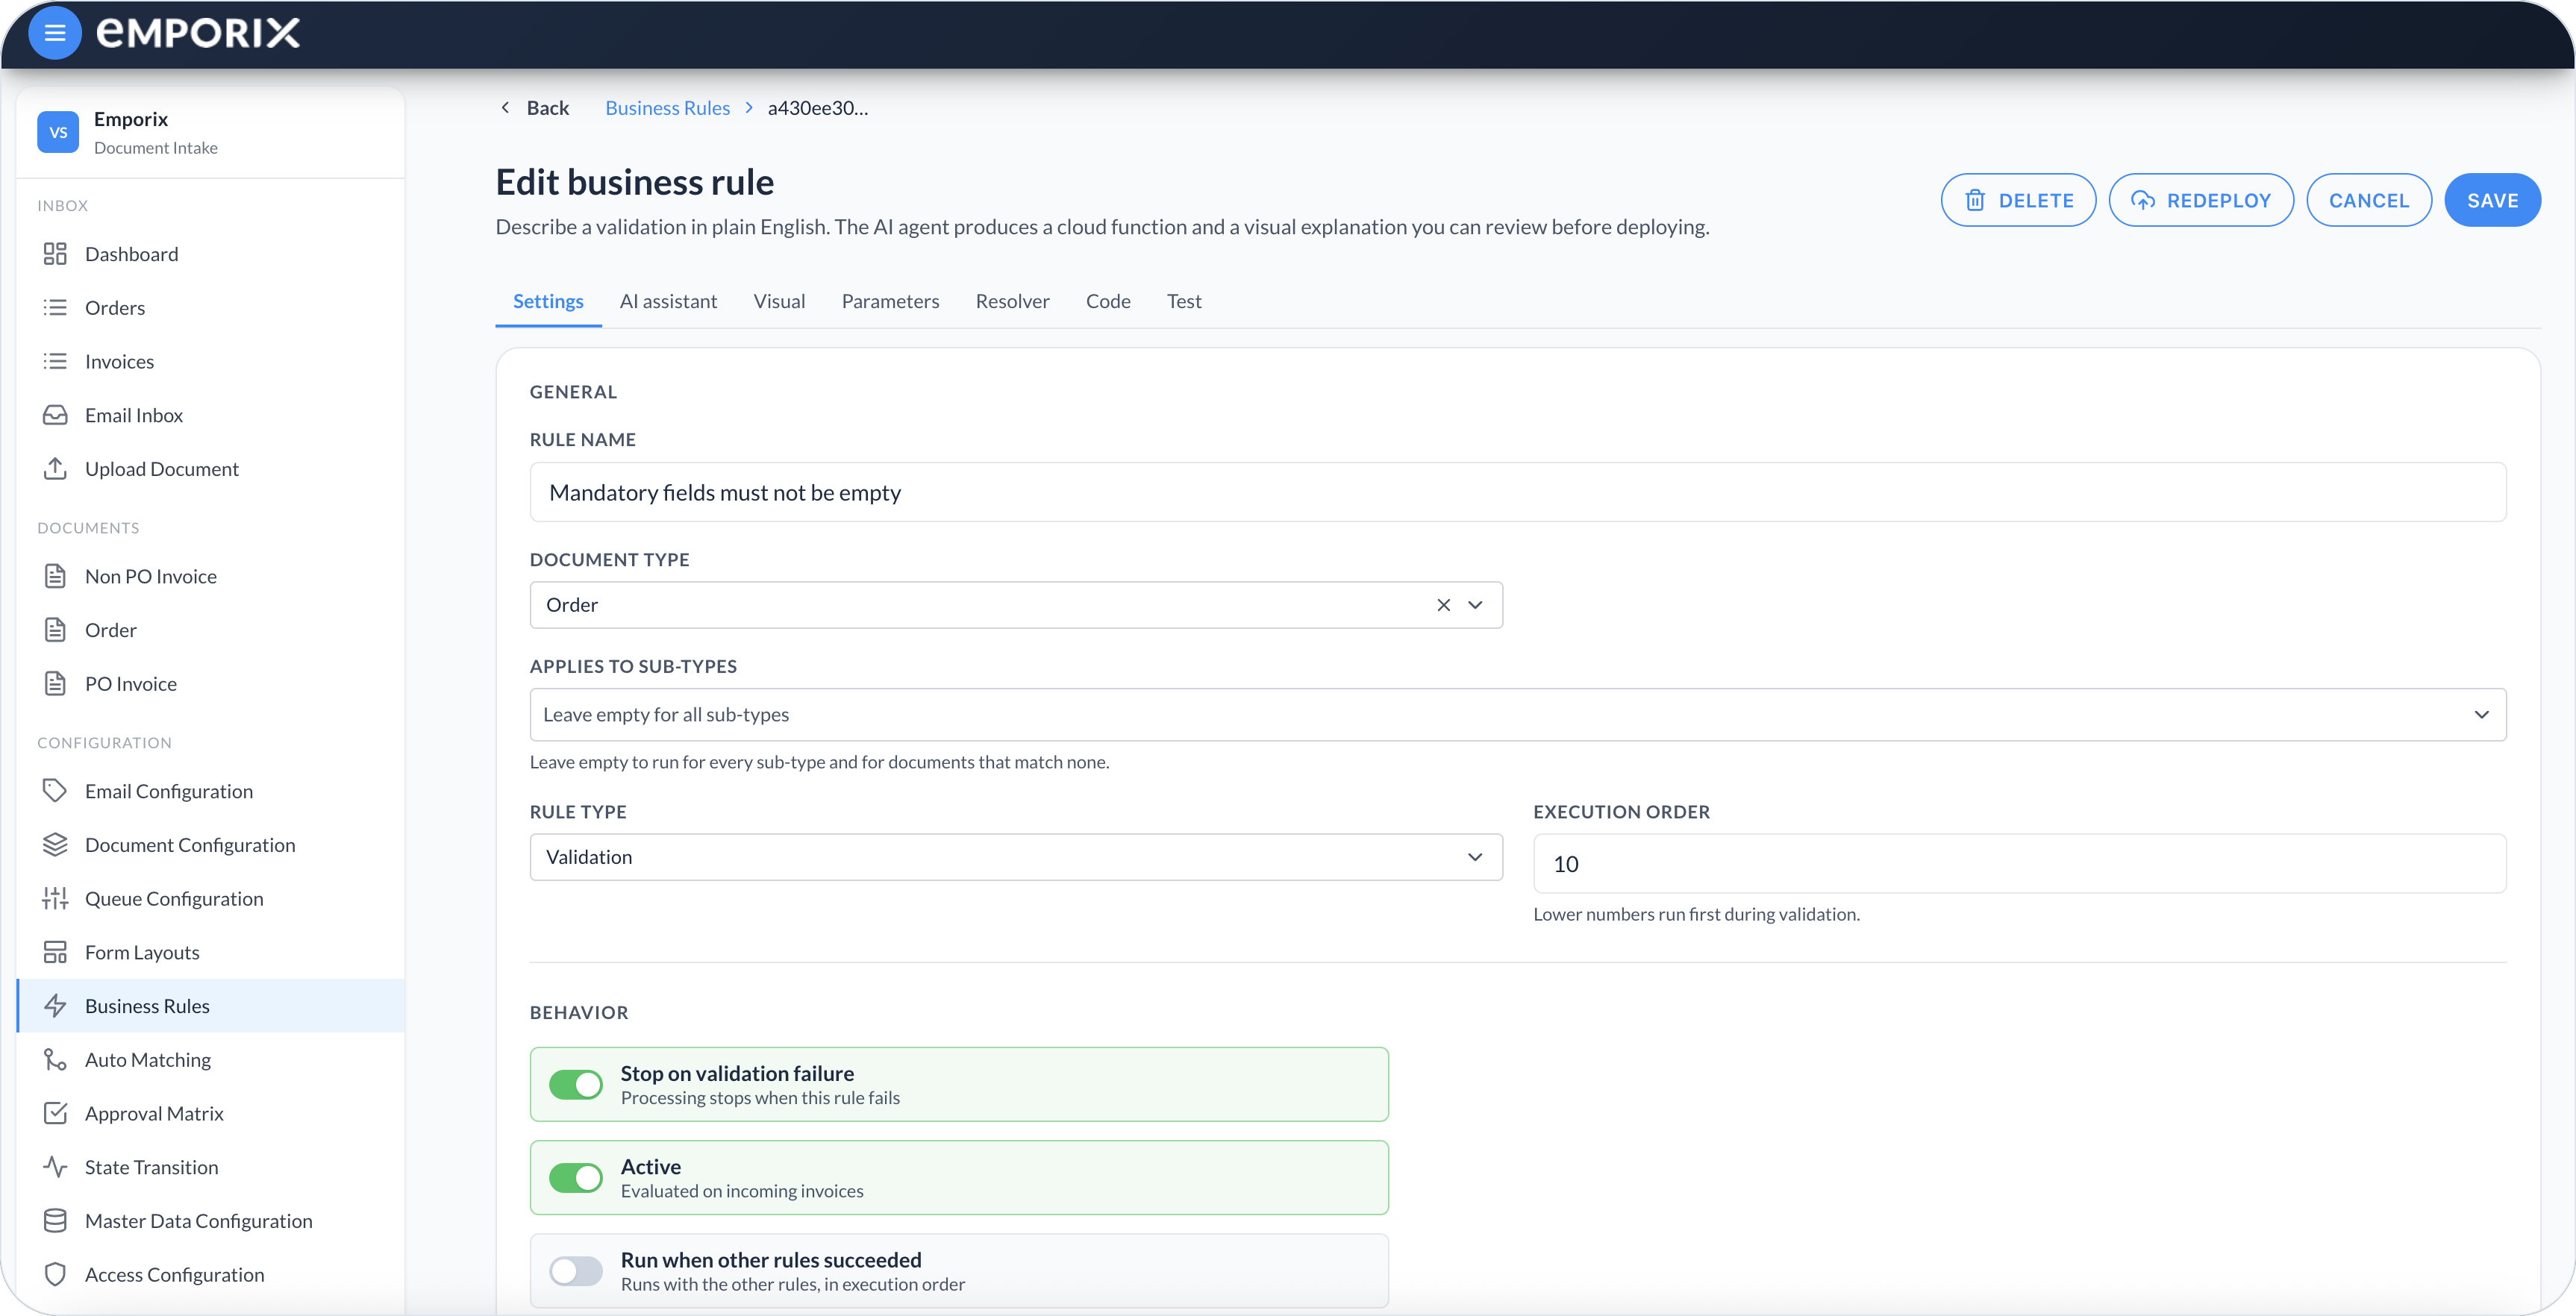Screen dimensions: 2576x1316
Task: Open the Parameters tab
Action: (x=890, y=301)
